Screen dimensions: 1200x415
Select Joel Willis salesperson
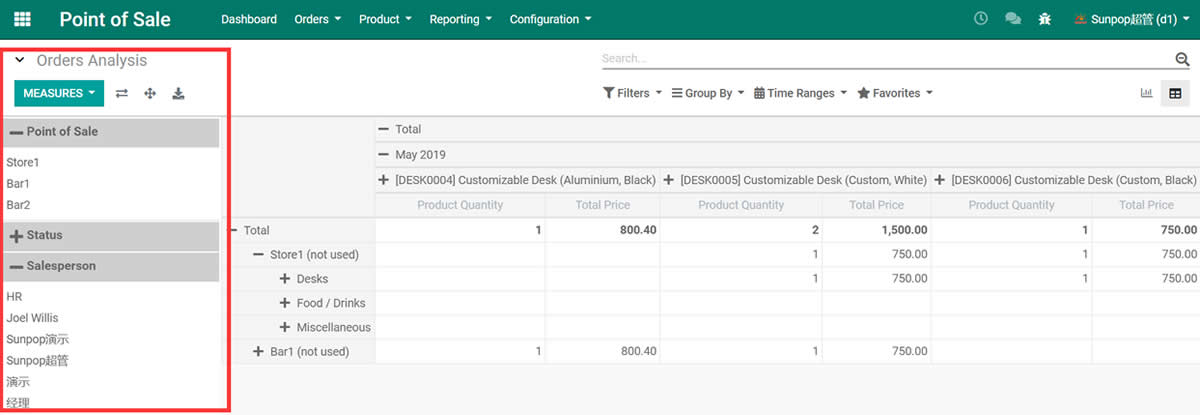pos(32,318)
